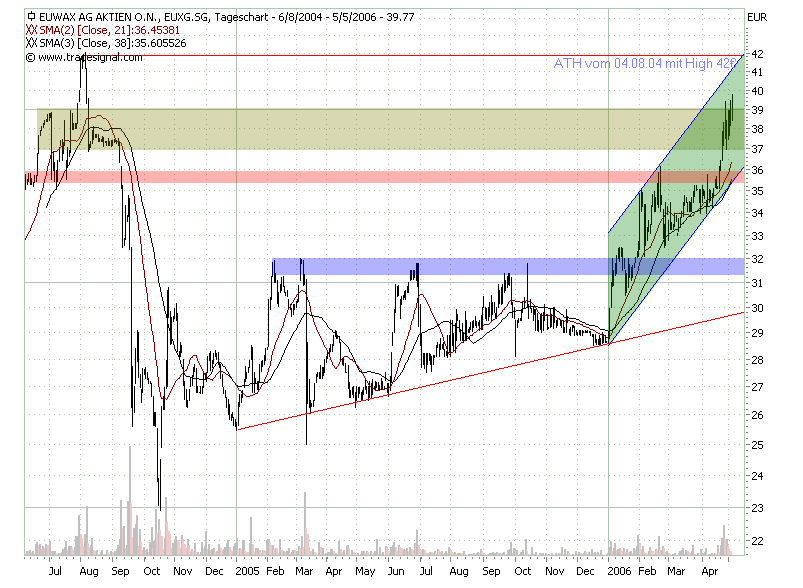Screen dimensions: 803x588
Task: Click the candlestick symbol icon before EUWAX title
Action: 31,17
